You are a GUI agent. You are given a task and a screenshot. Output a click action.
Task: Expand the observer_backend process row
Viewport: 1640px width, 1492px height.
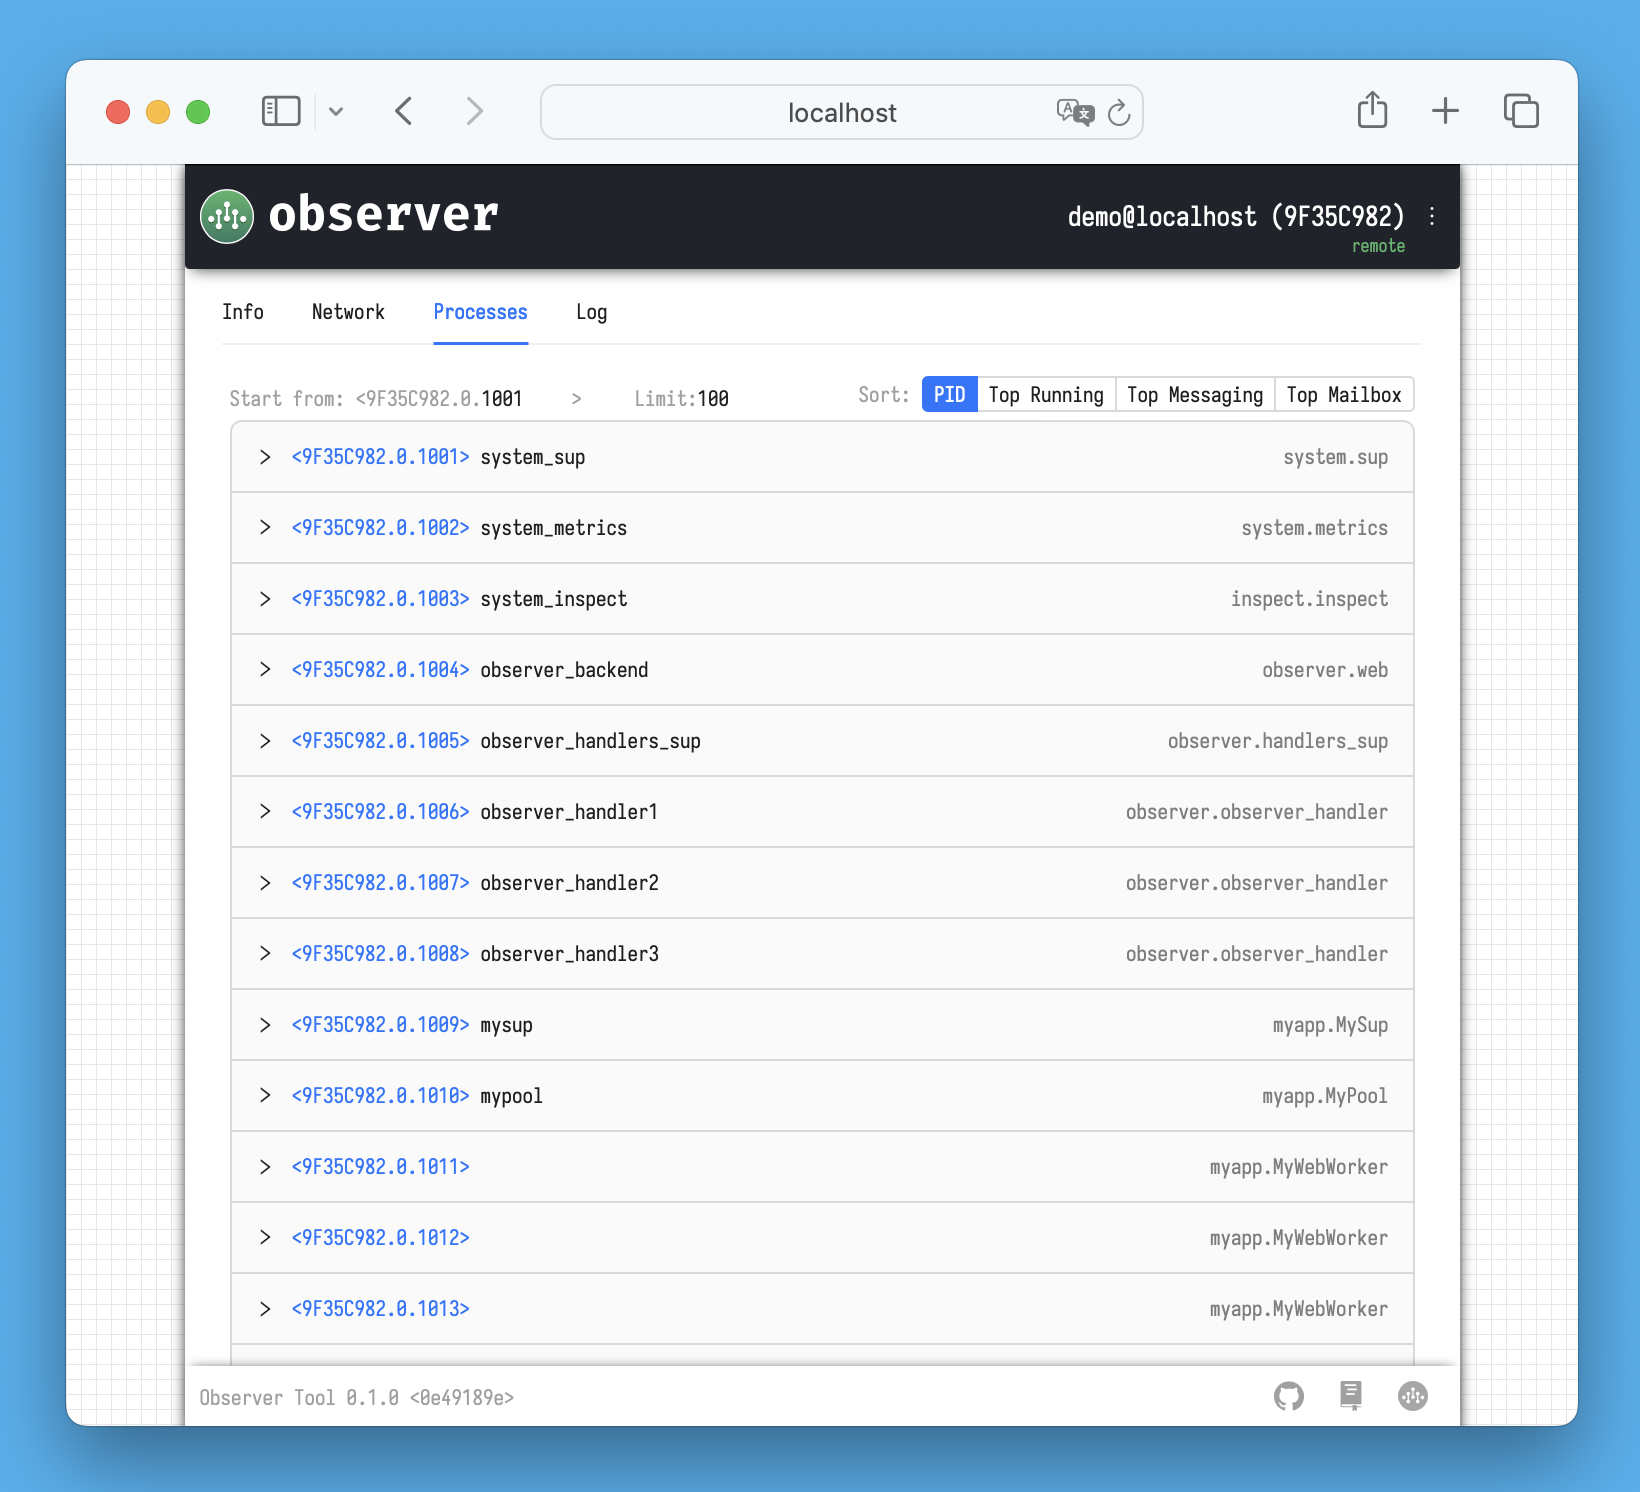265,670
